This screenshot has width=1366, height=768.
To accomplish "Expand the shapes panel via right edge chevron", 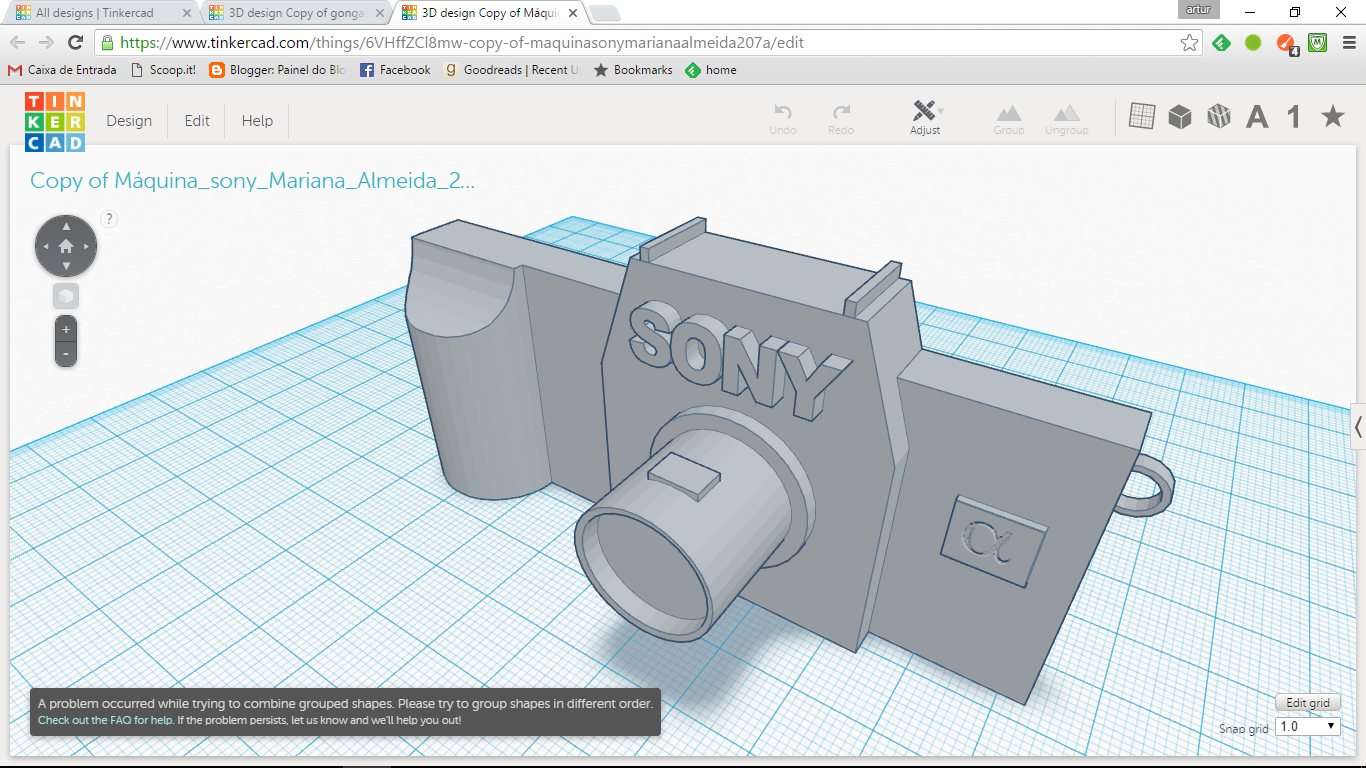I will pos(1358,427).
